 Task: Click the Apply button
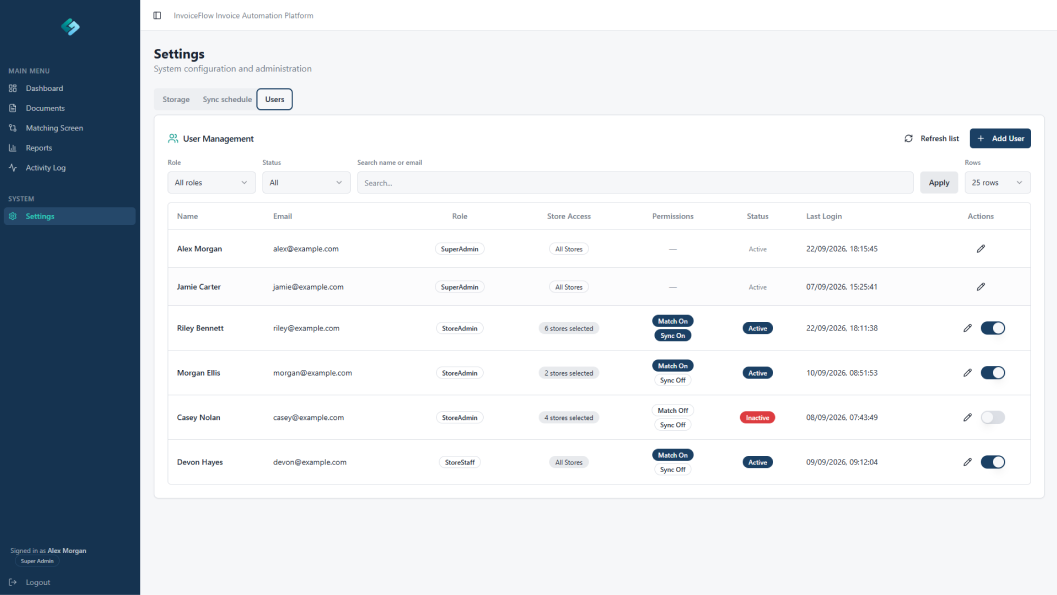939,183
